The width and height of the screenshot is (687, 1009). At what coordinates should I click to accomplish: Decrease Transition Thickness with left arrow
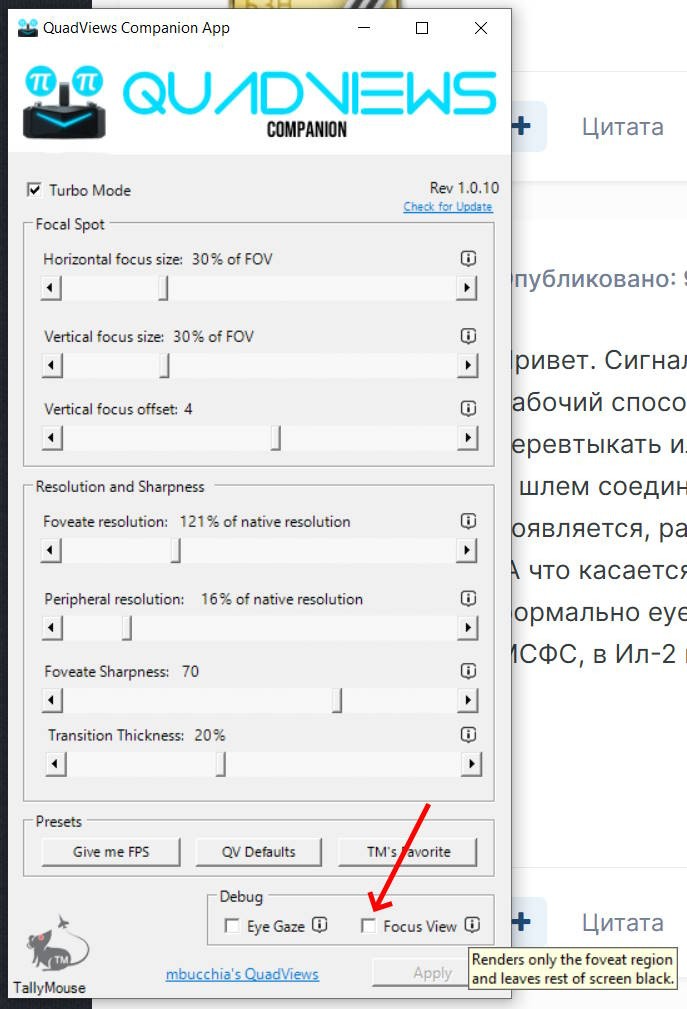[x=56, y=764]
